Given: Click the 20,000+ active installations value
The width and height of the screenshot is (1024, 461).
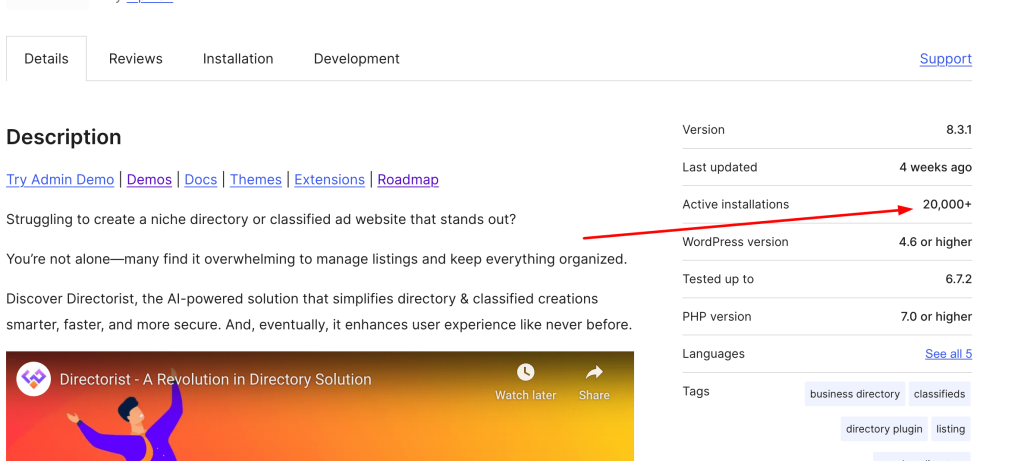Looking at the screenshot, I should point(947,204).
